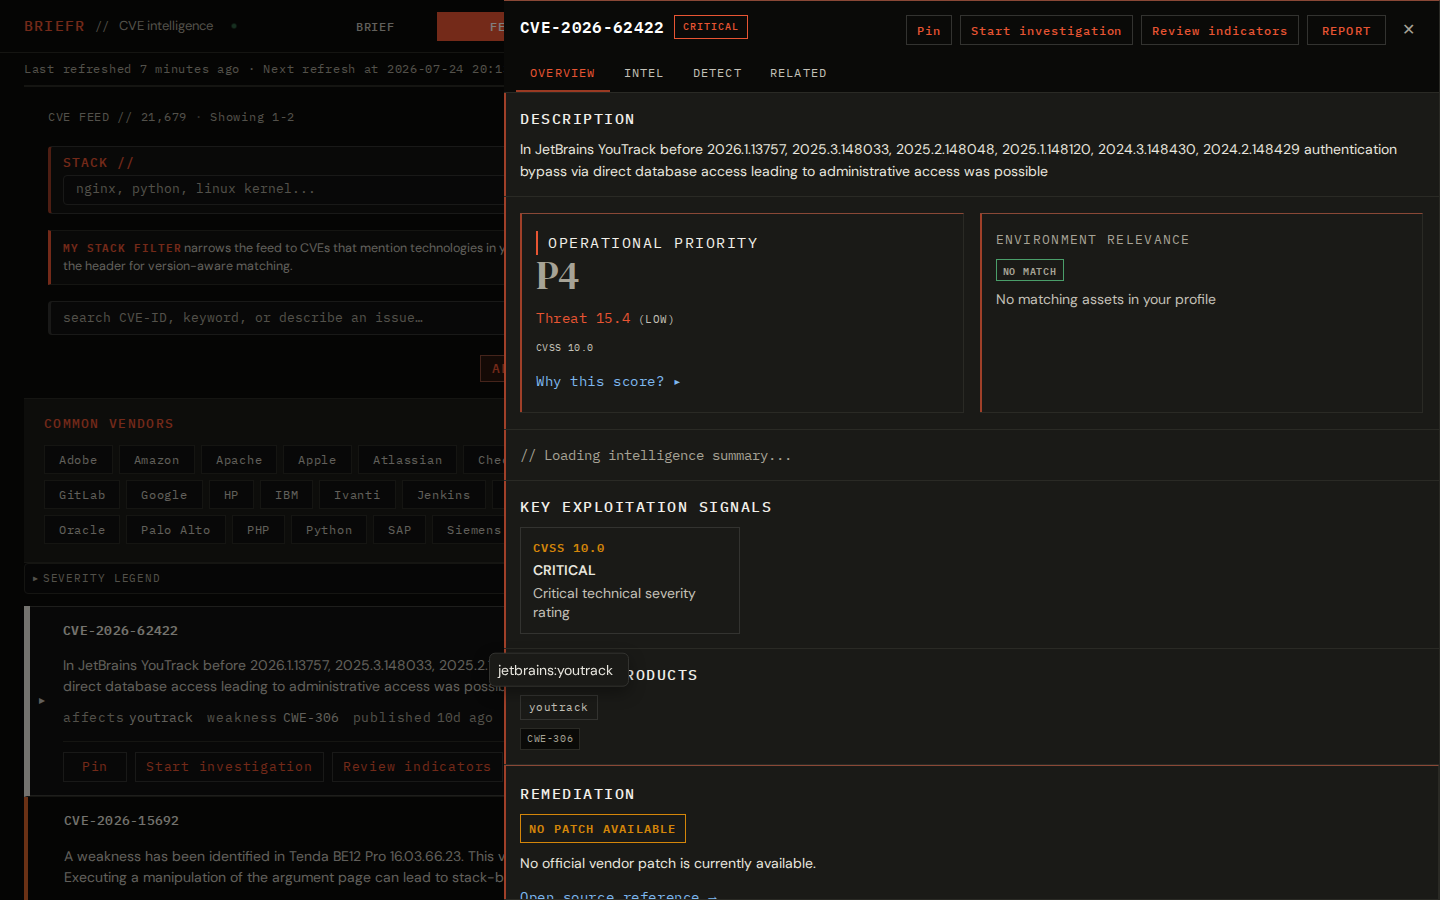Image resolution: width=1440 pixels, height=900 pixels.
Task: Filter by Apache vendor
Action: click(x=239, y=460)
